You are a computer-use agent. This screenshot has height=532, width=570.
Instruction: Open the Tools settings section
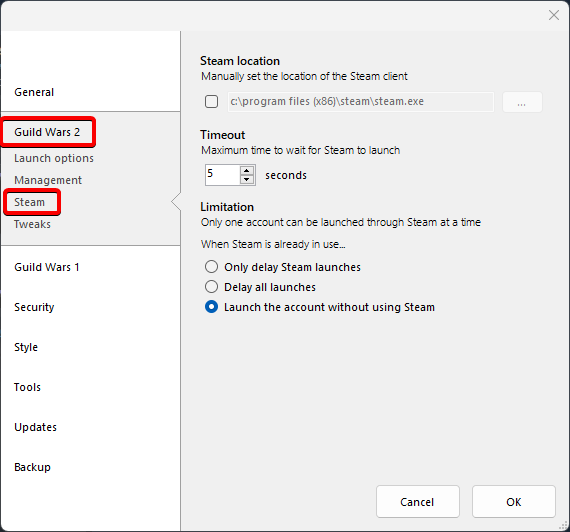coord(27,387)
